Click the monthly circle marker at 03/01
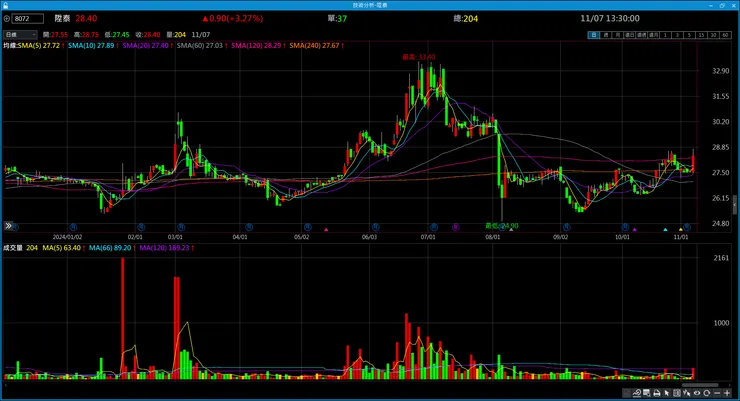 (x=181, y=227)
